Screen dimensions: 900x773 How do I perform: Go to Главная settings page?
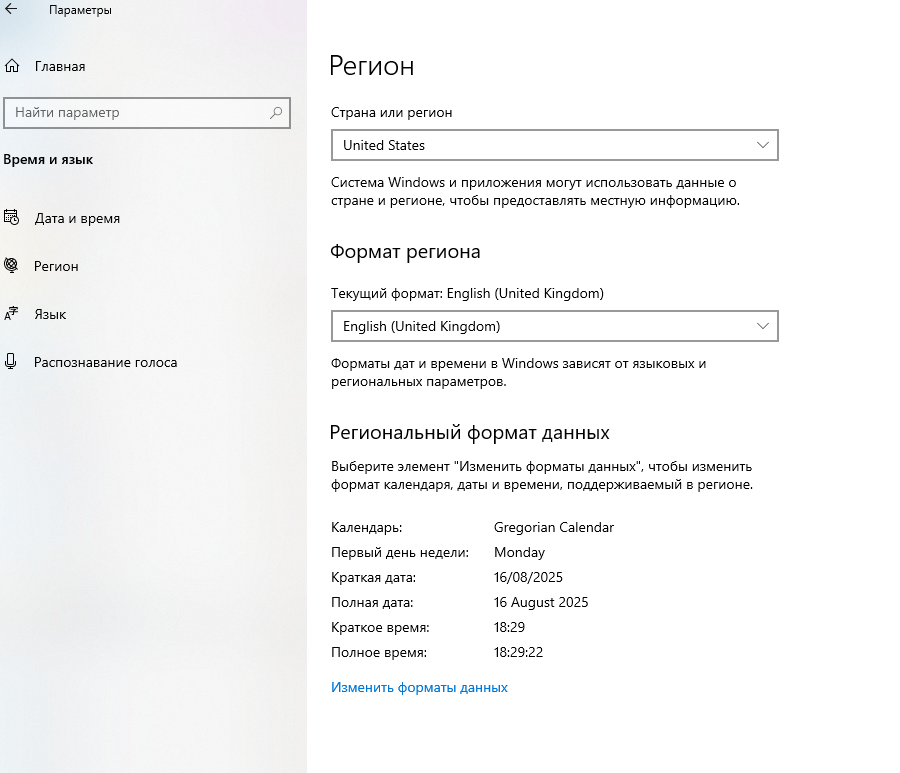point(60,66)
